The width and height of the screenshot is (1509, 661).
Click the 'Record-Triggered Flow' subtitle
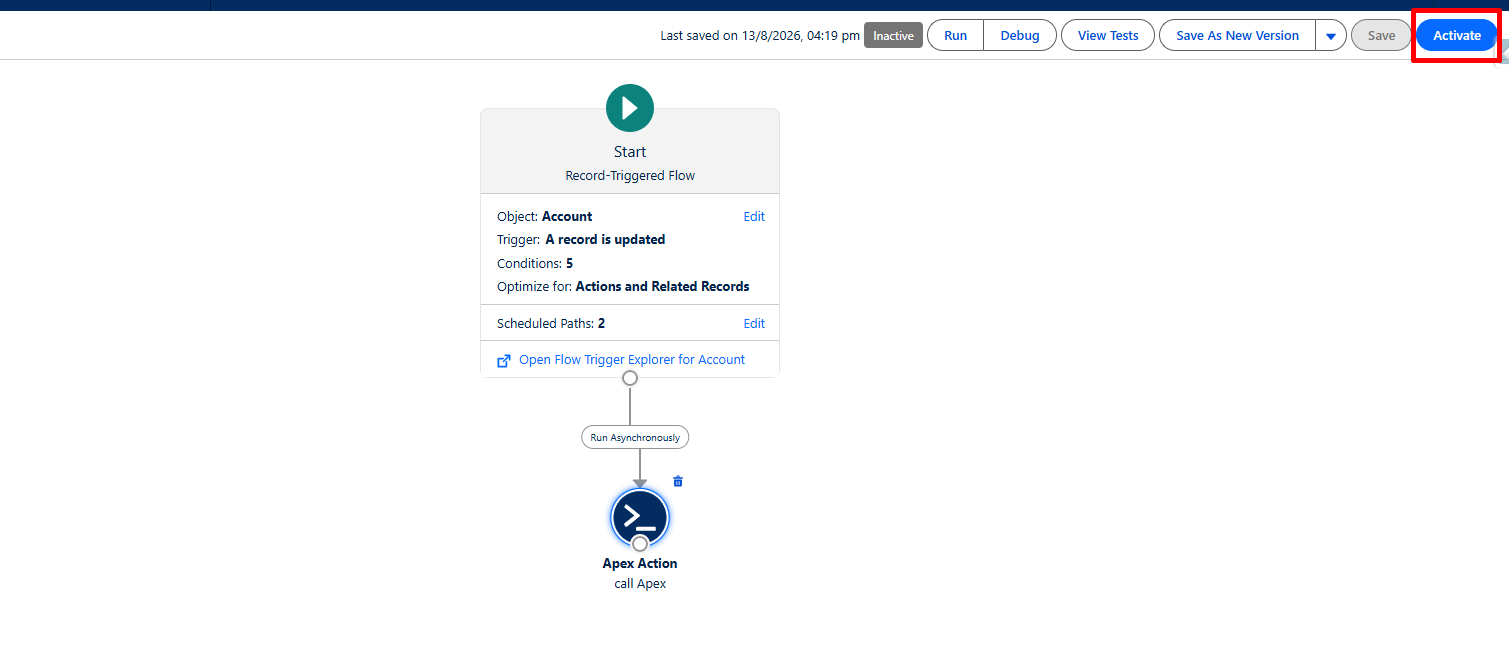[x=630, y=176]
